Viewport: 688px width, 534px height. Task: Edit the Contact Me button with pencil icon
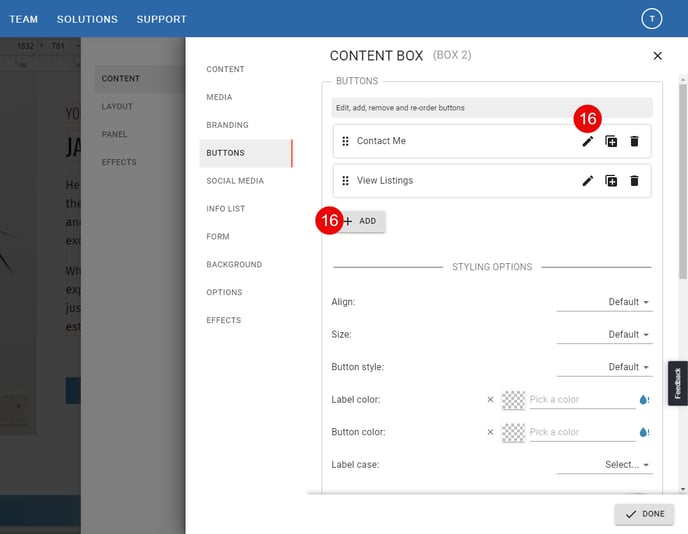588,141
